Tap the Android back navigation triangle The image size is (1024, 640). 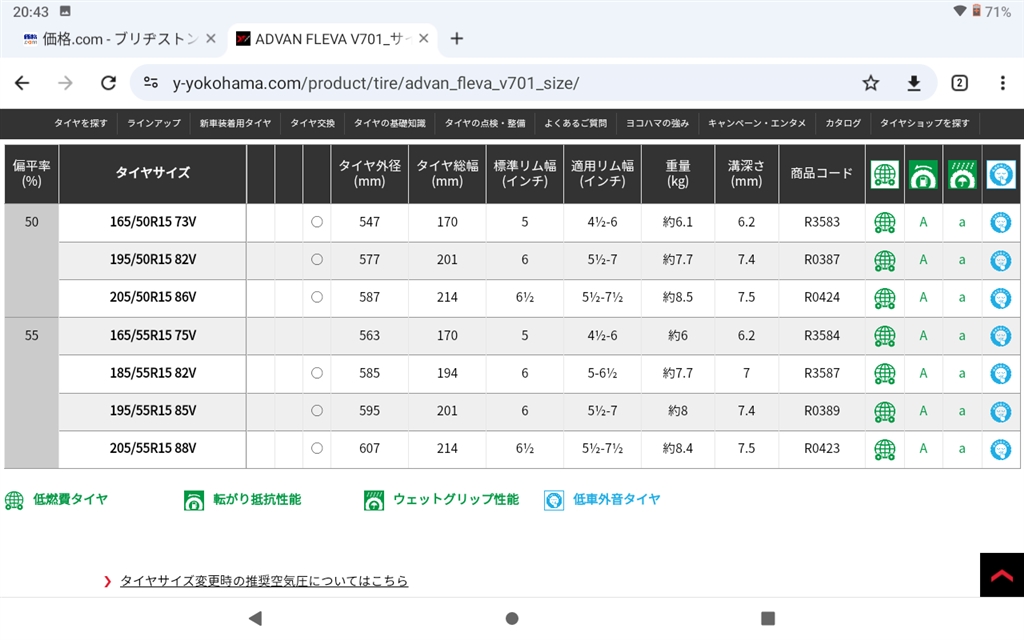tap(255, 618)
